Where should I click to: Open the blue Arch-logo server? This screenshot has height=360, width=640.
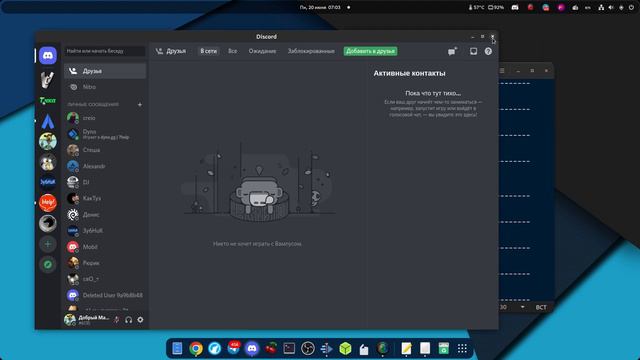(48, 121)
